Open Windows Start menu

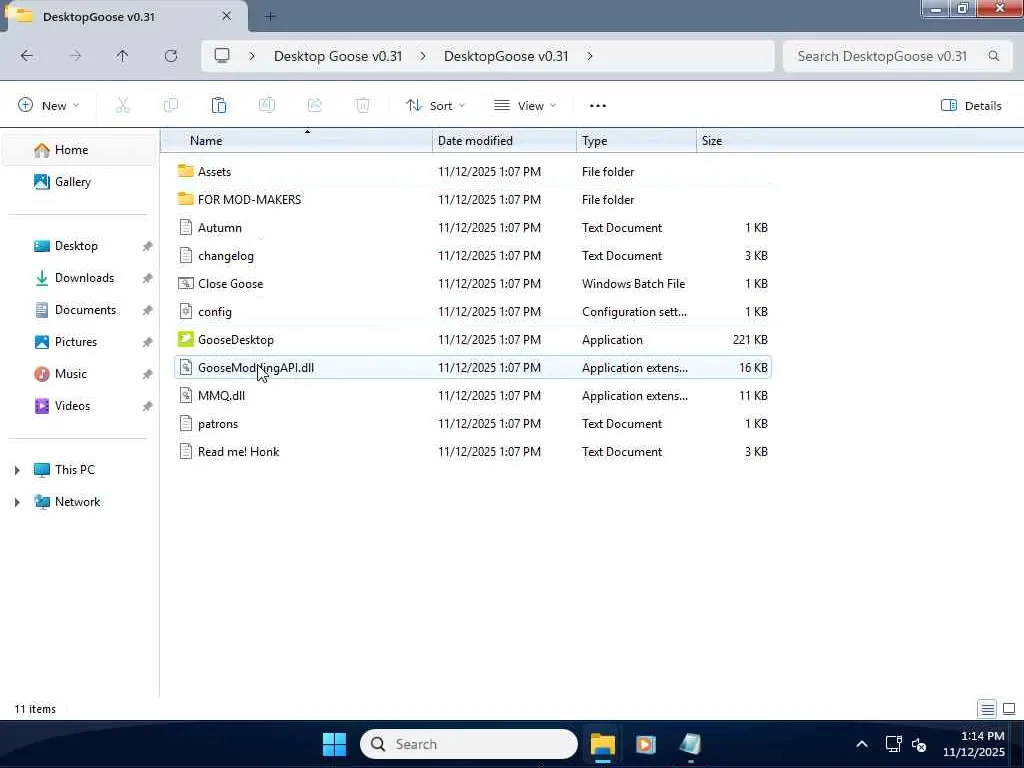[x=334, y=744]
